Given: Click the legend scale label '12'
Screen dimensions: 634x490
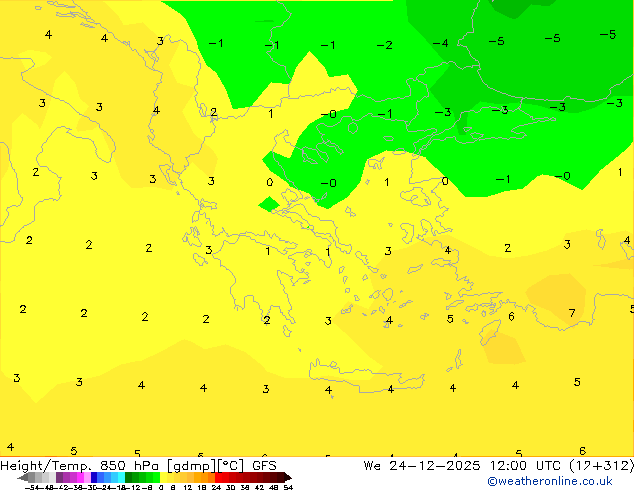Looking at the screenshot, I should (x=188, y=487).
